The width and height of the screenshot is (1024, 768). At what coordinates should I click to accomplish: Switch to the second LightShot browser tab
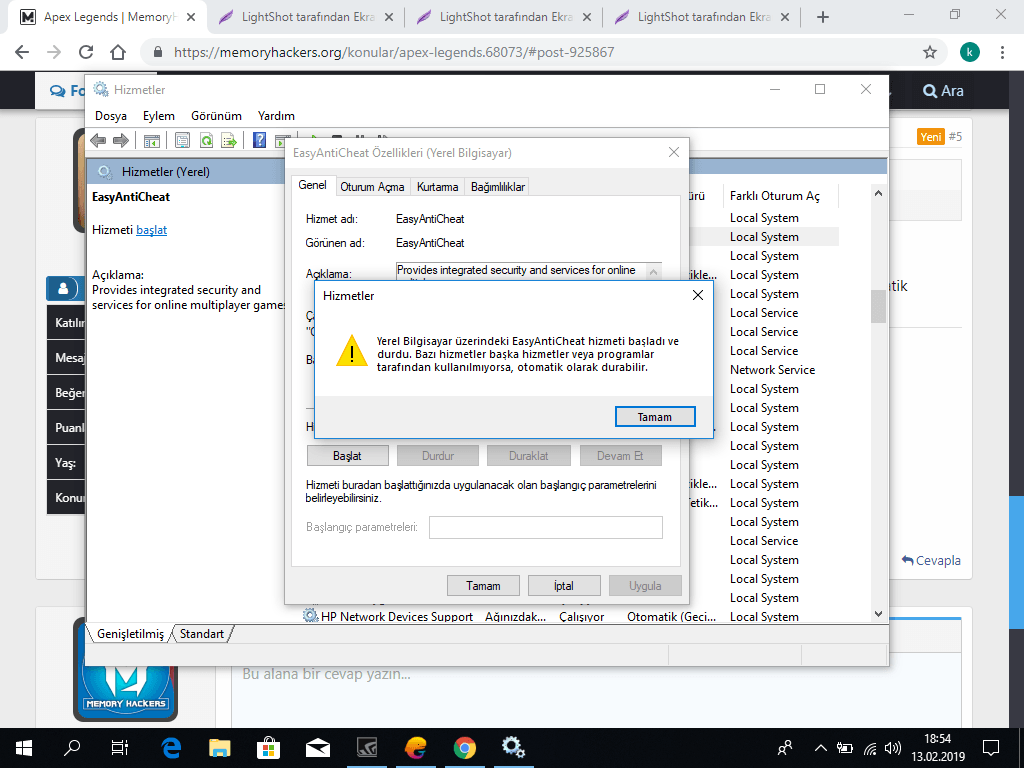504,17
